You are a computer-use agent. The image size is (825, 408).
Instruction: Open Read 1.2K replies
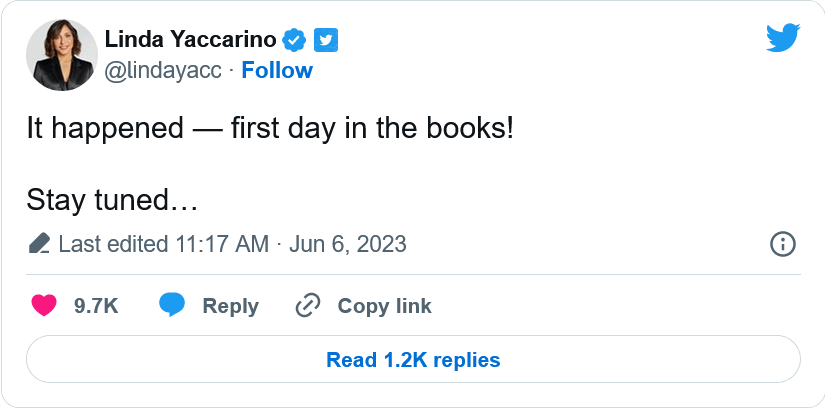(413, 360)
